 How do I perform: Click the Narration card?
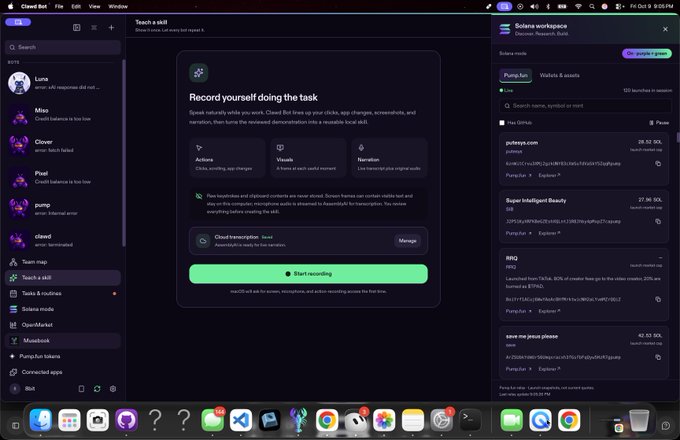(x=389, y=158)
